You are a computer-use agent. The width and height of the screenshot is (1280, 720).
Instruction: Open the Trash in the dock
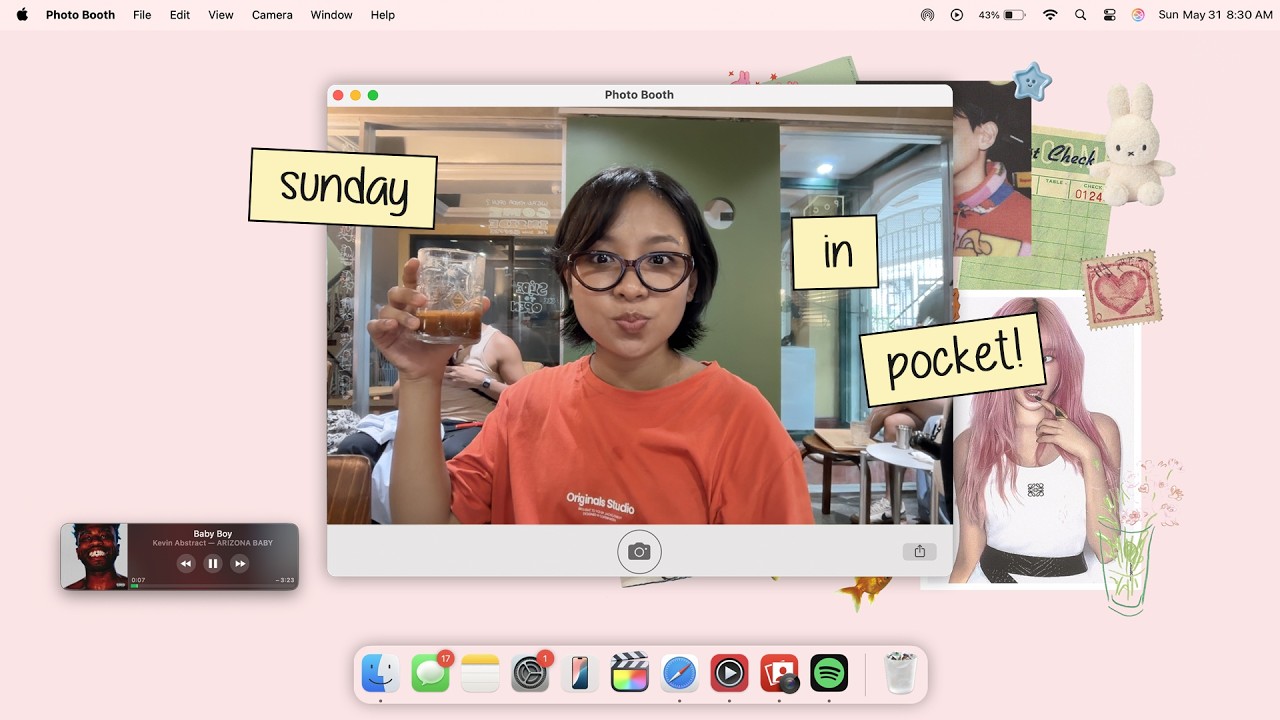pyautogui.click(x=901, y=673)
